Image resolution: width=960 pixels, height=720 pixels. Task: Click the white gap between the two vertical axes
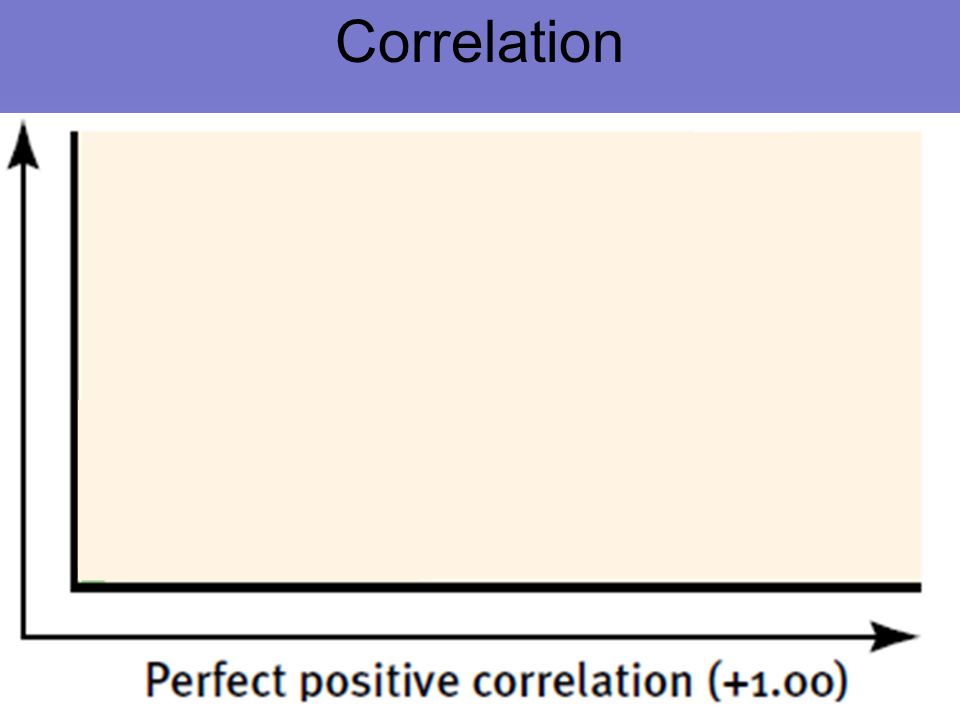(48, 367)
